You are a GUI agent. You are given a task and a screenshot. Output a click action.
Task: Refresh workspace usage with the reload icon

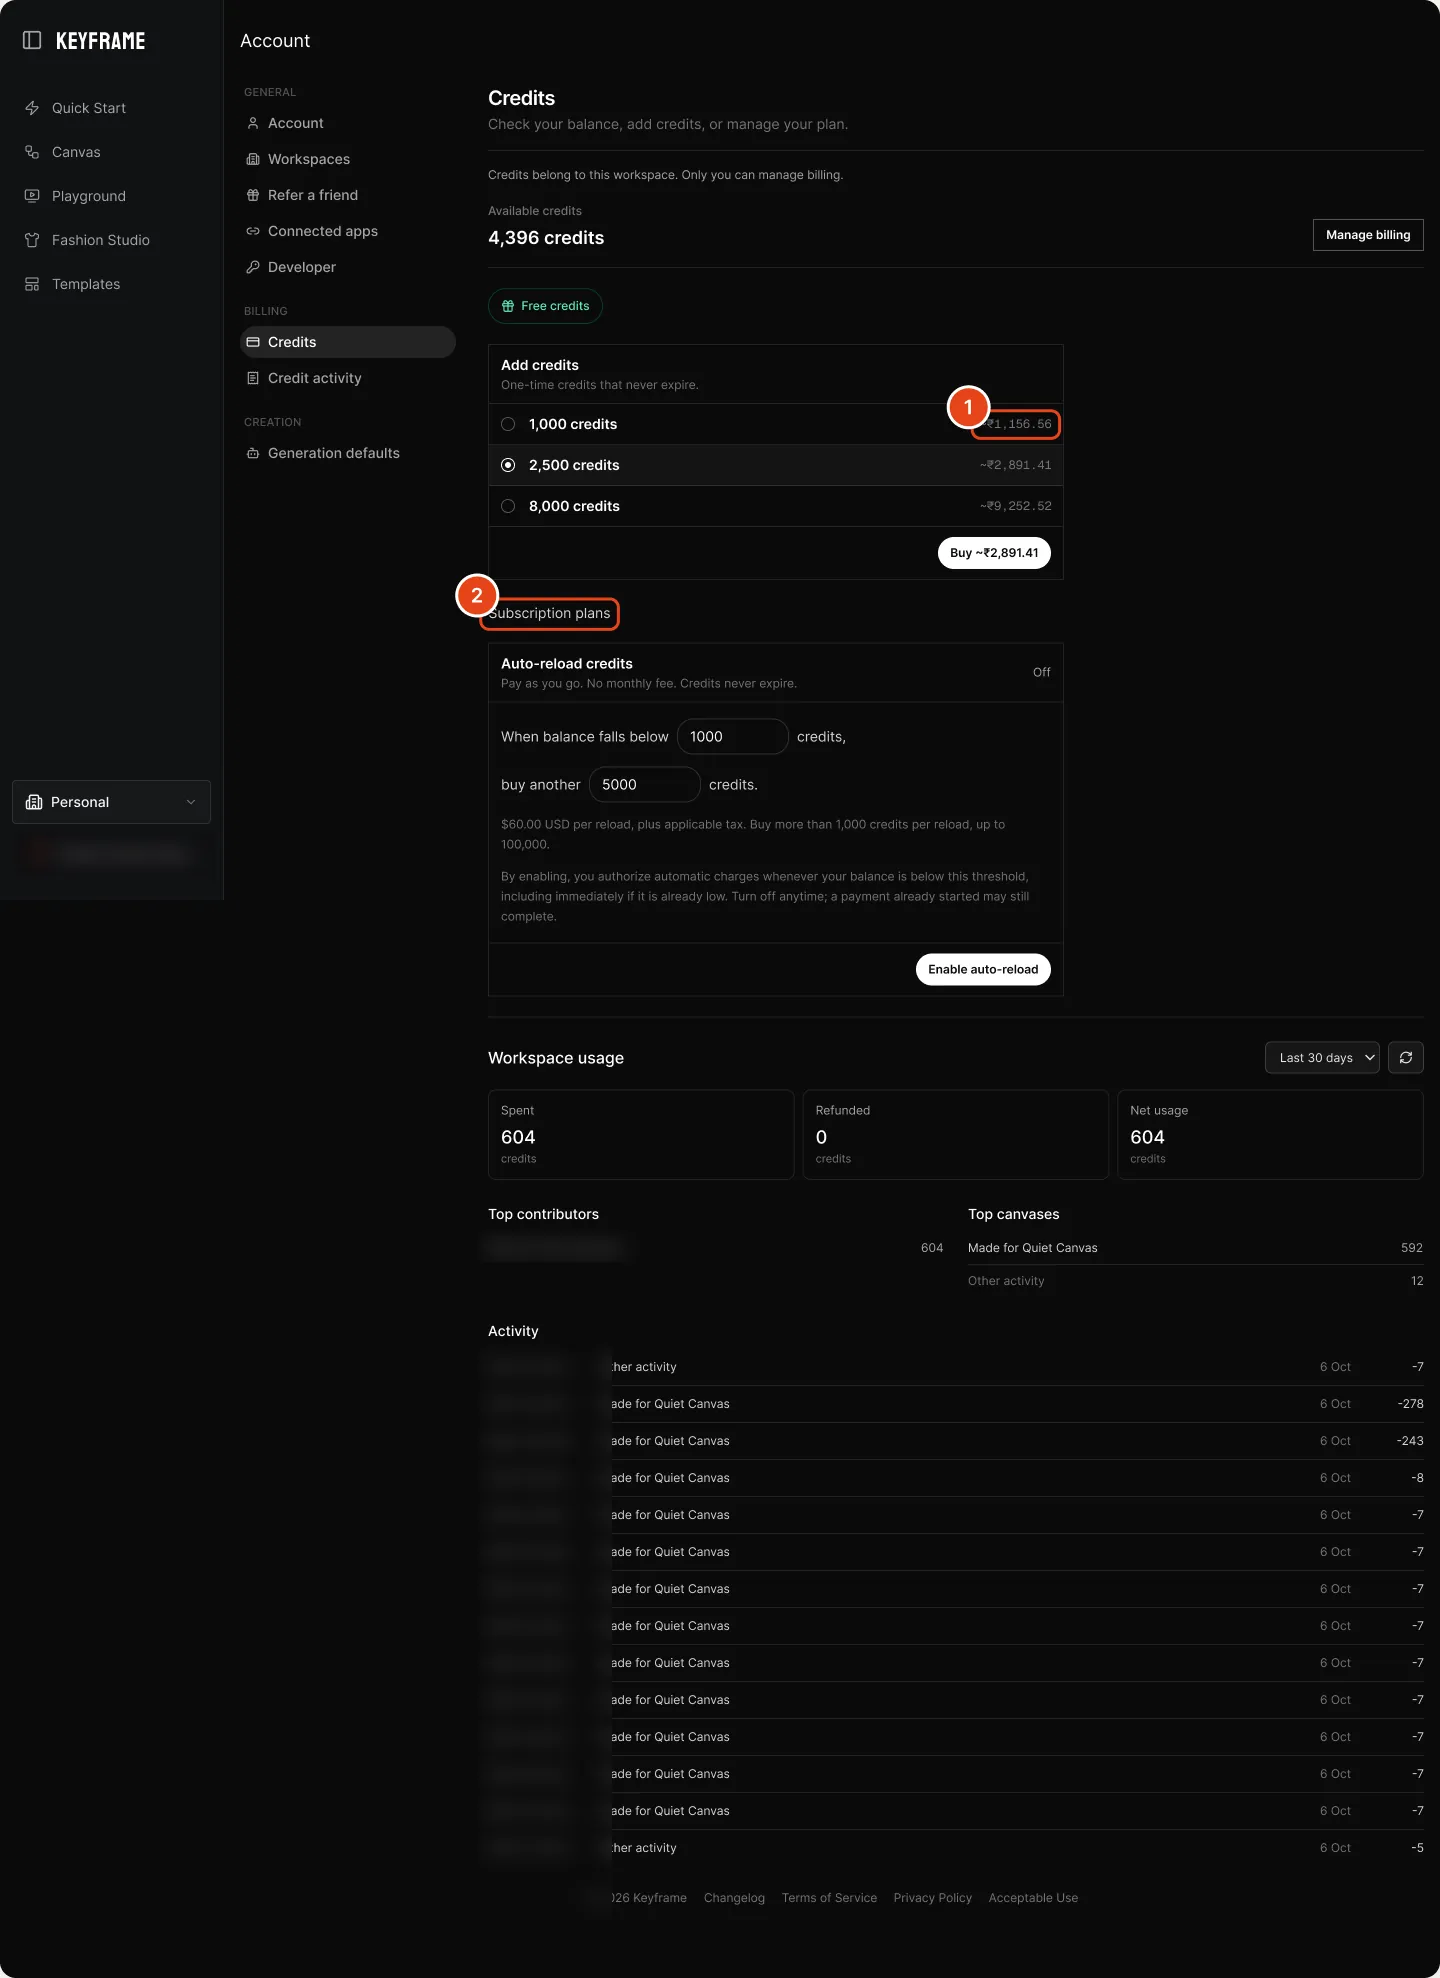coord(1406,1058)
